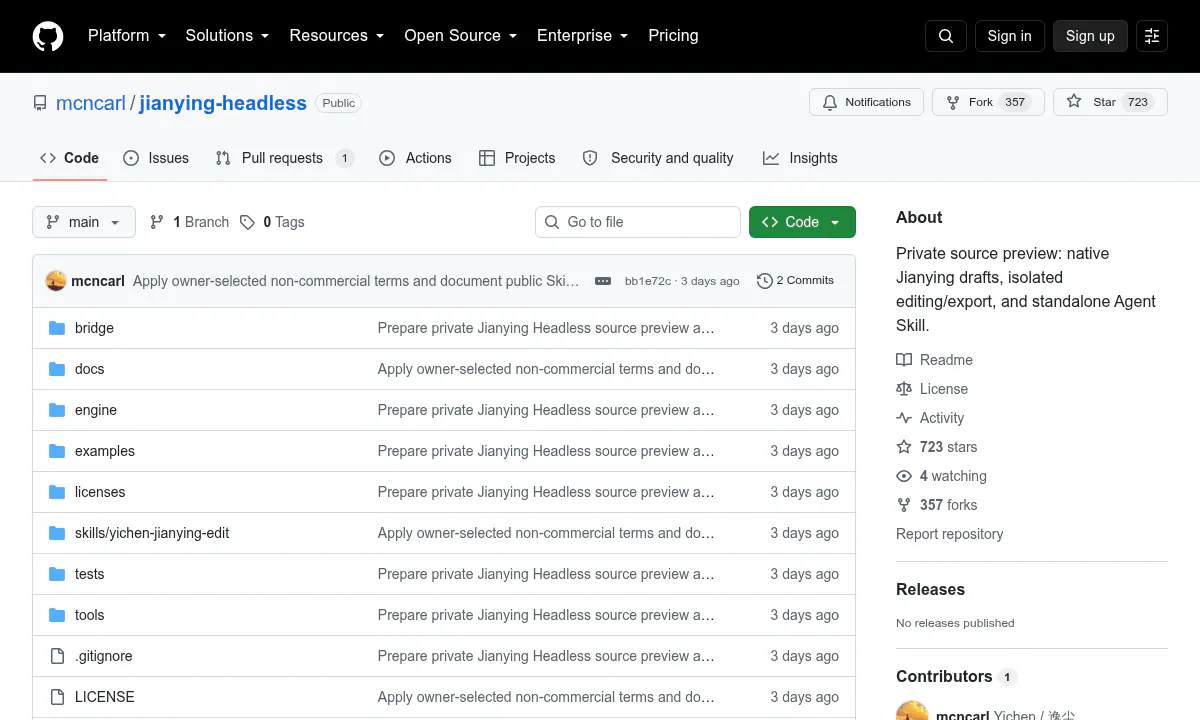This screenshot has width=1200, height=720.
Task: Open the Pull requests tab
Action: point(284,158)
